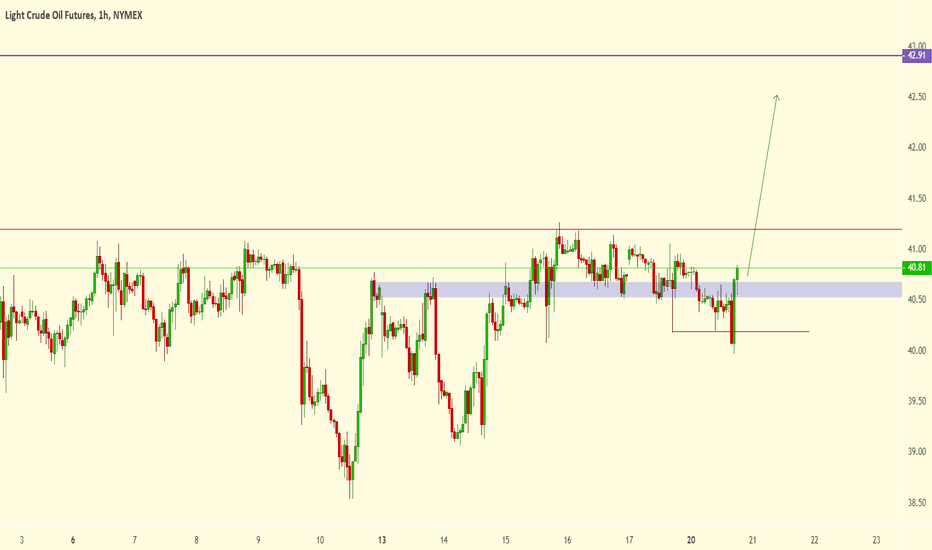Click date axis label 16
This screenshot has width=932, height=550.
point(568,540)
